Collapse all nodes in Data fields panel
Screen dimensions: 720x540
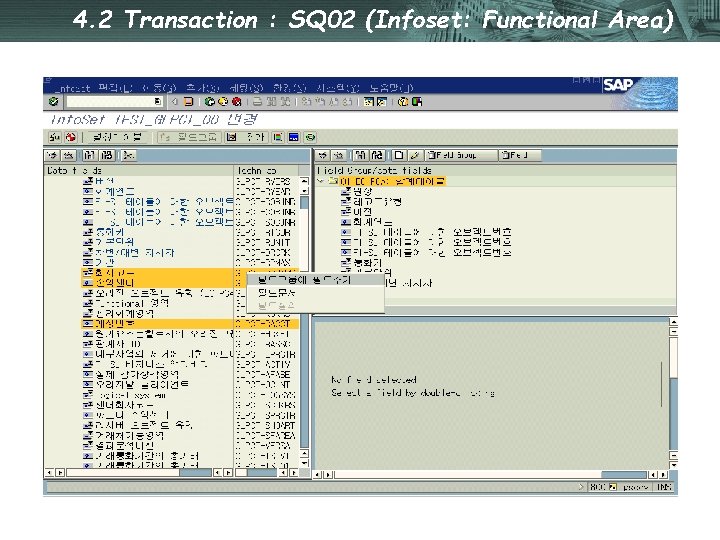(68, 155)
